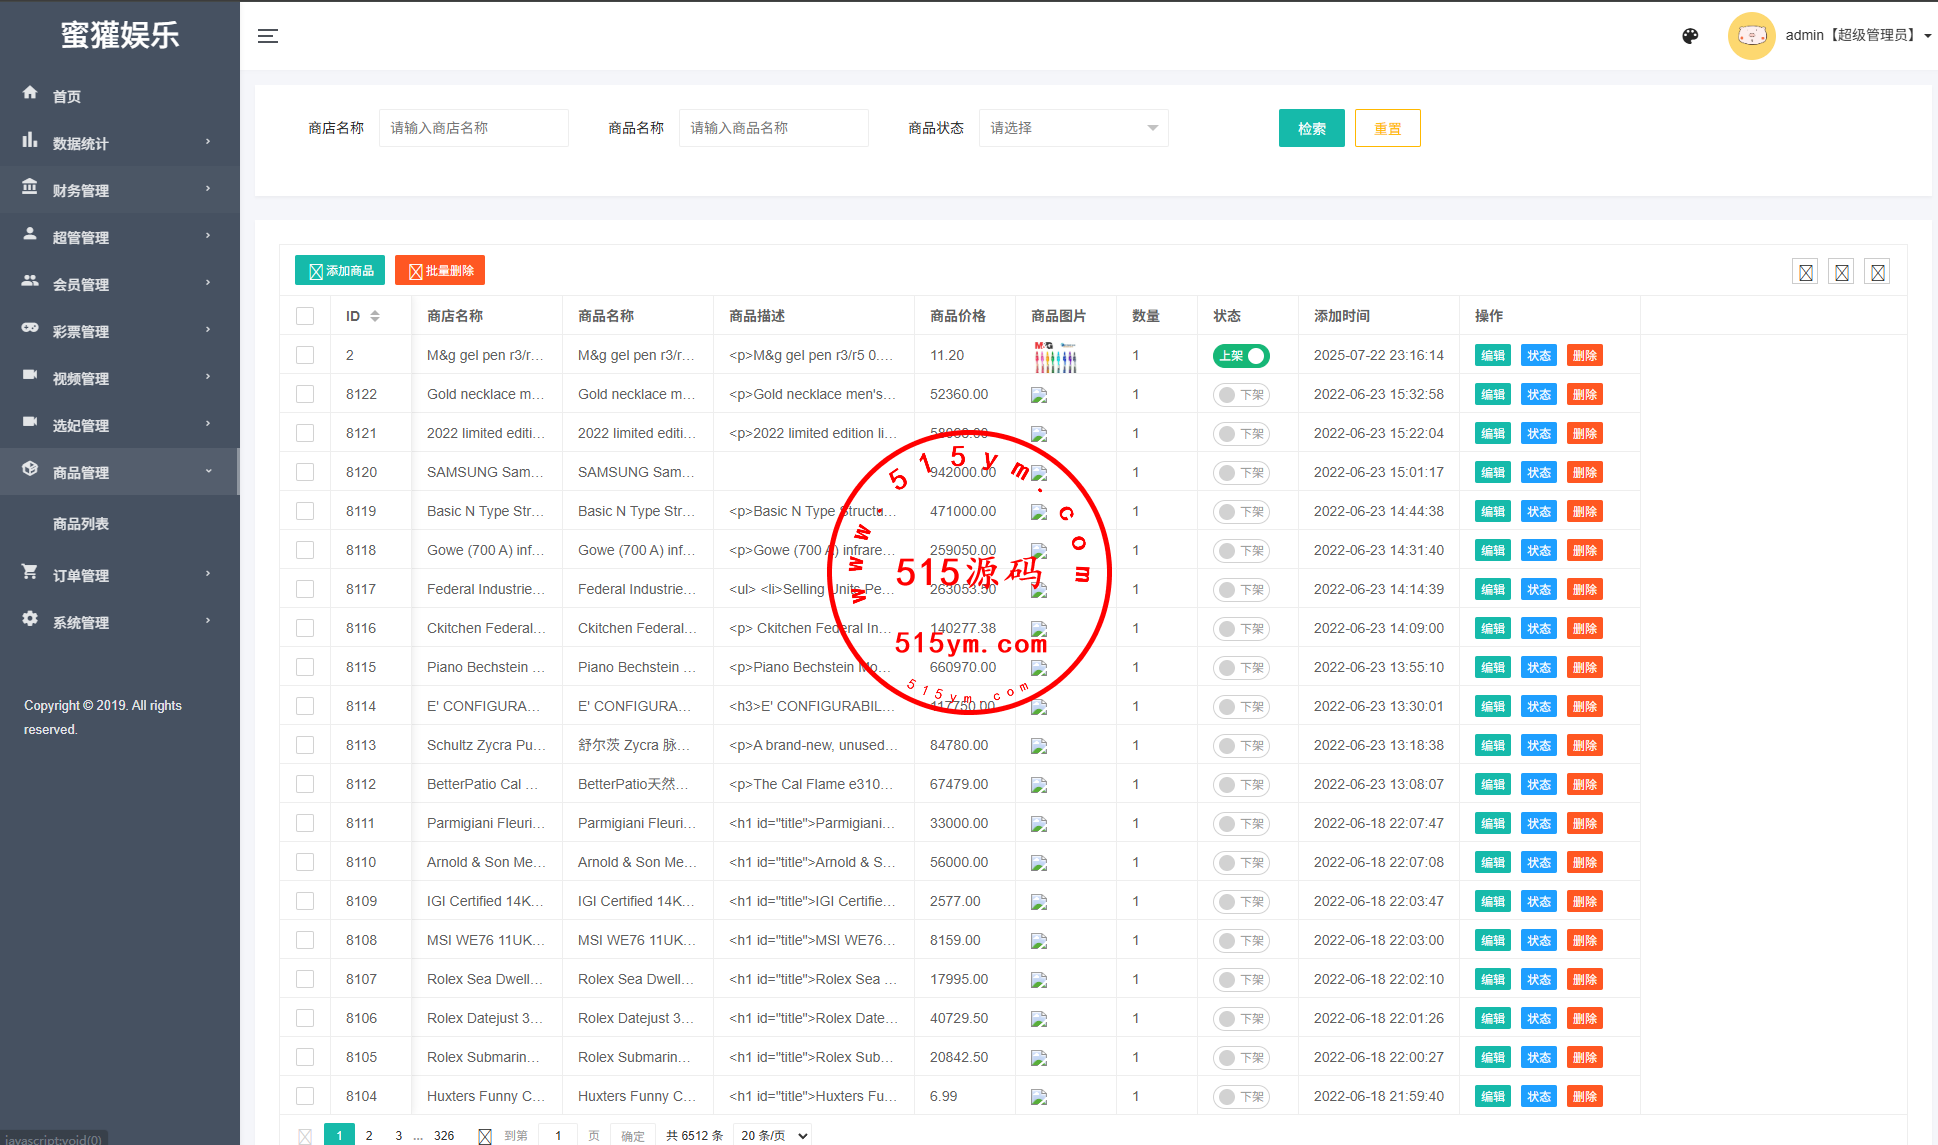Check the select-all header checkbox

tap(305, 316)
